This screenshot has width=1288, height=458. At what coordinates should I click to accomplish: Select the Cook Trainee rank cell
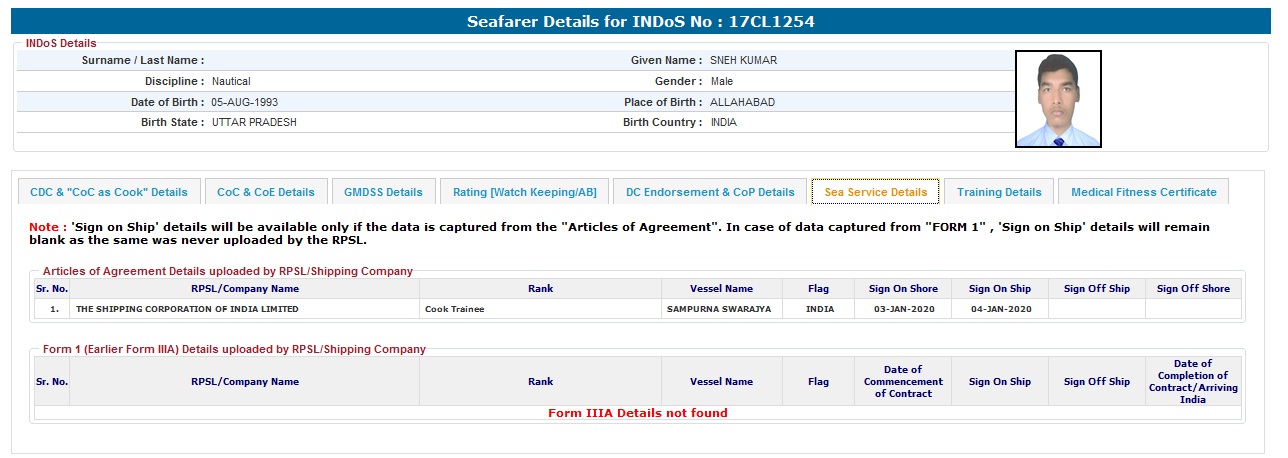coord(454,309)
